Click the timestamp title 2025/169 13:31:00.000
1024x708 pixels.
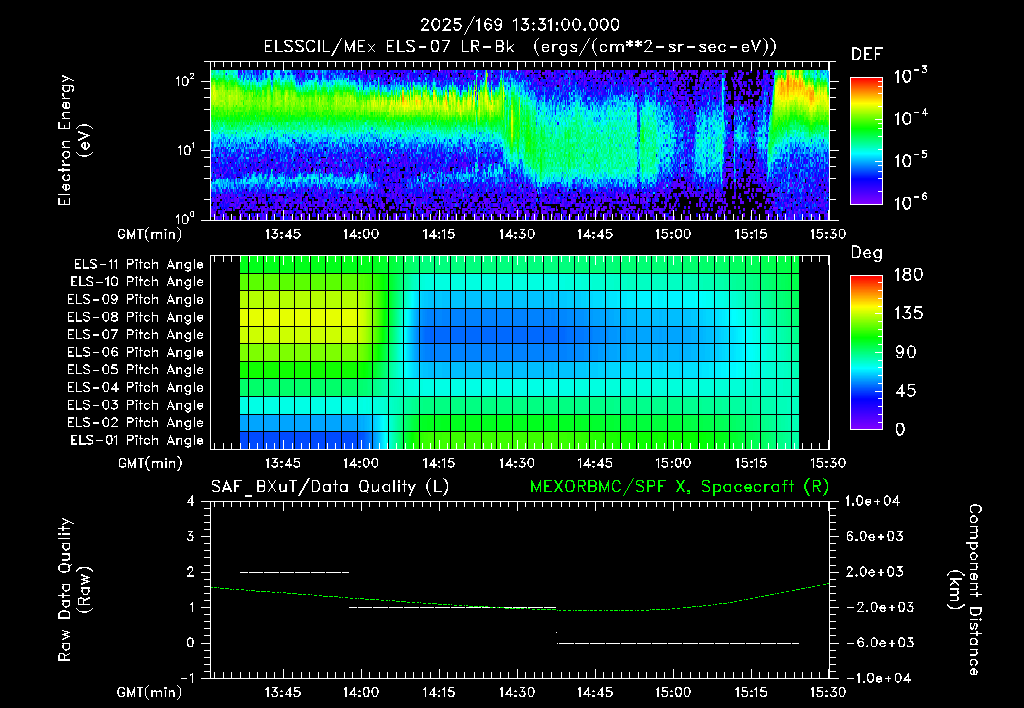pos(519,25)
